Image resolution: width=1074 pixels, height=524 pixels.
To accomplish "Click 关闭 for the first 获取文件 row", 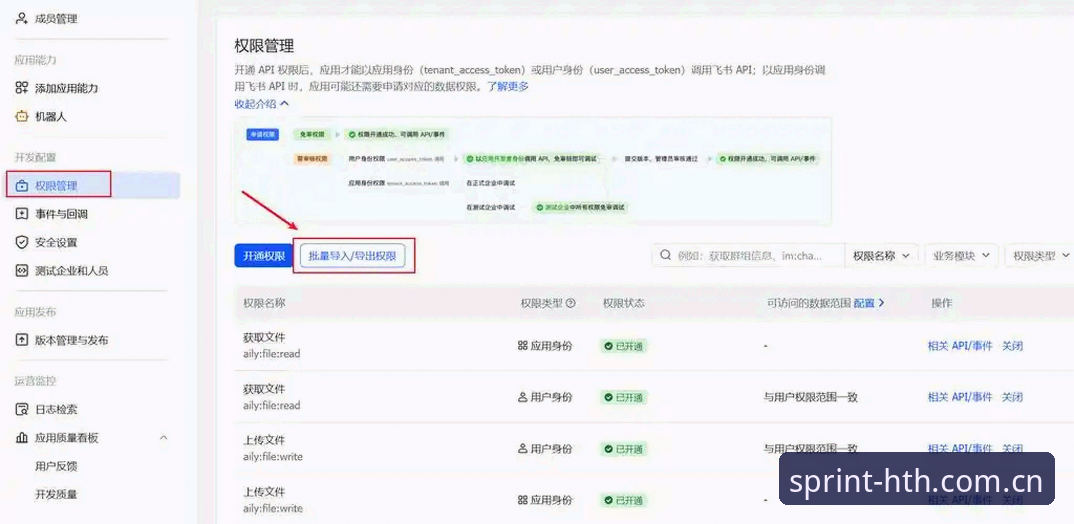I will coord(1012,347).
